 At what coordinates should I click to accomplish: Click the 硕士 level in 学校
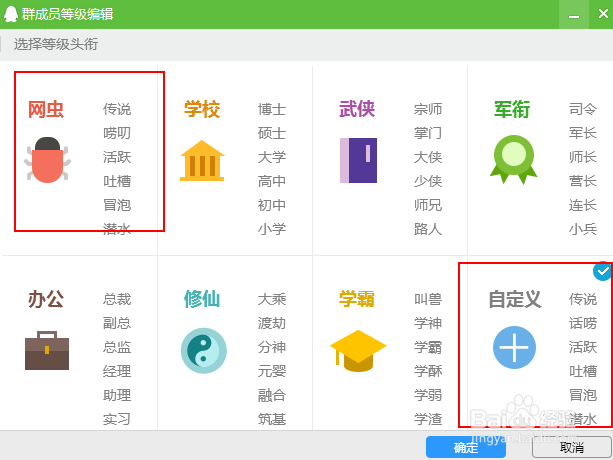272,133
